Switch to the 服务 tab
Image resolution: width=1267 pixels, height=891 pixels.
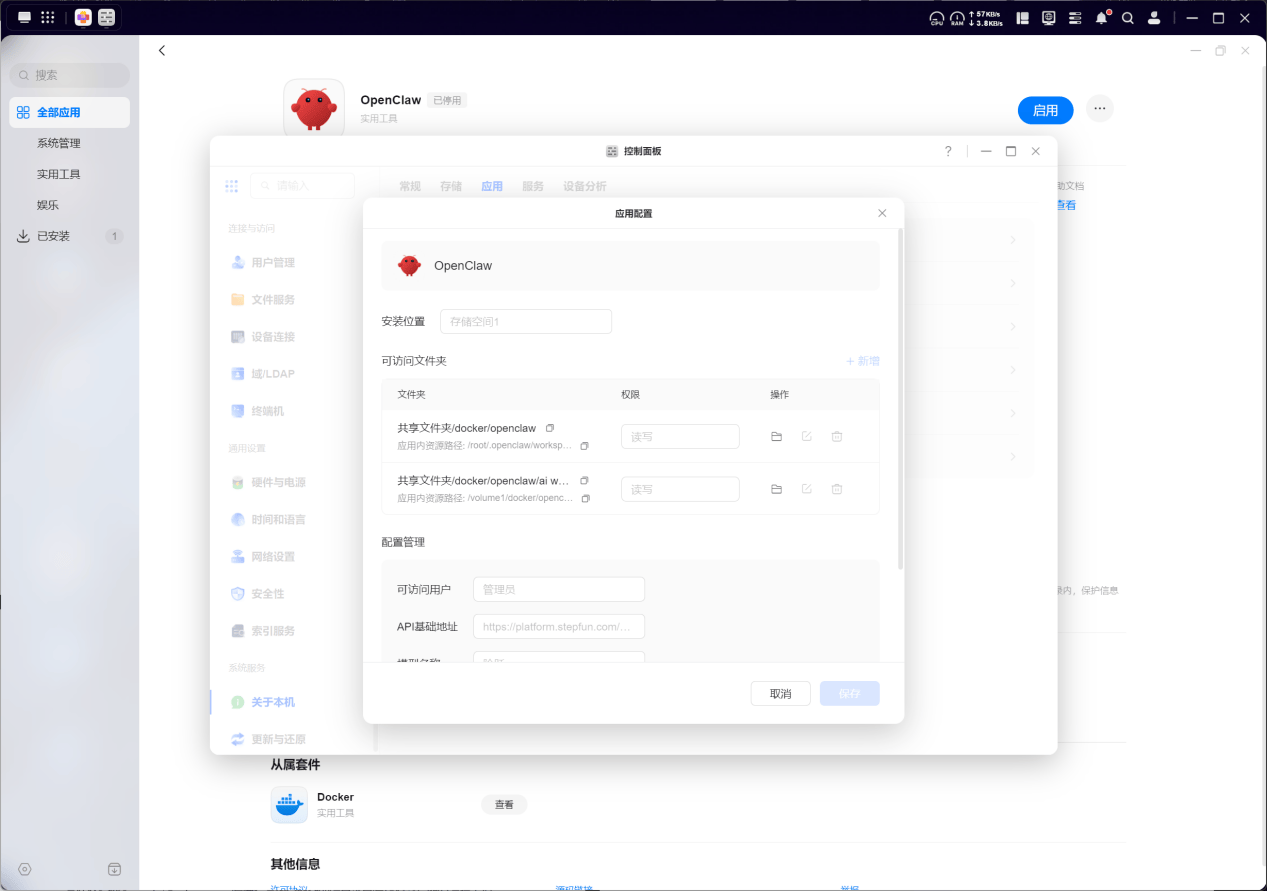pos(533,186)
